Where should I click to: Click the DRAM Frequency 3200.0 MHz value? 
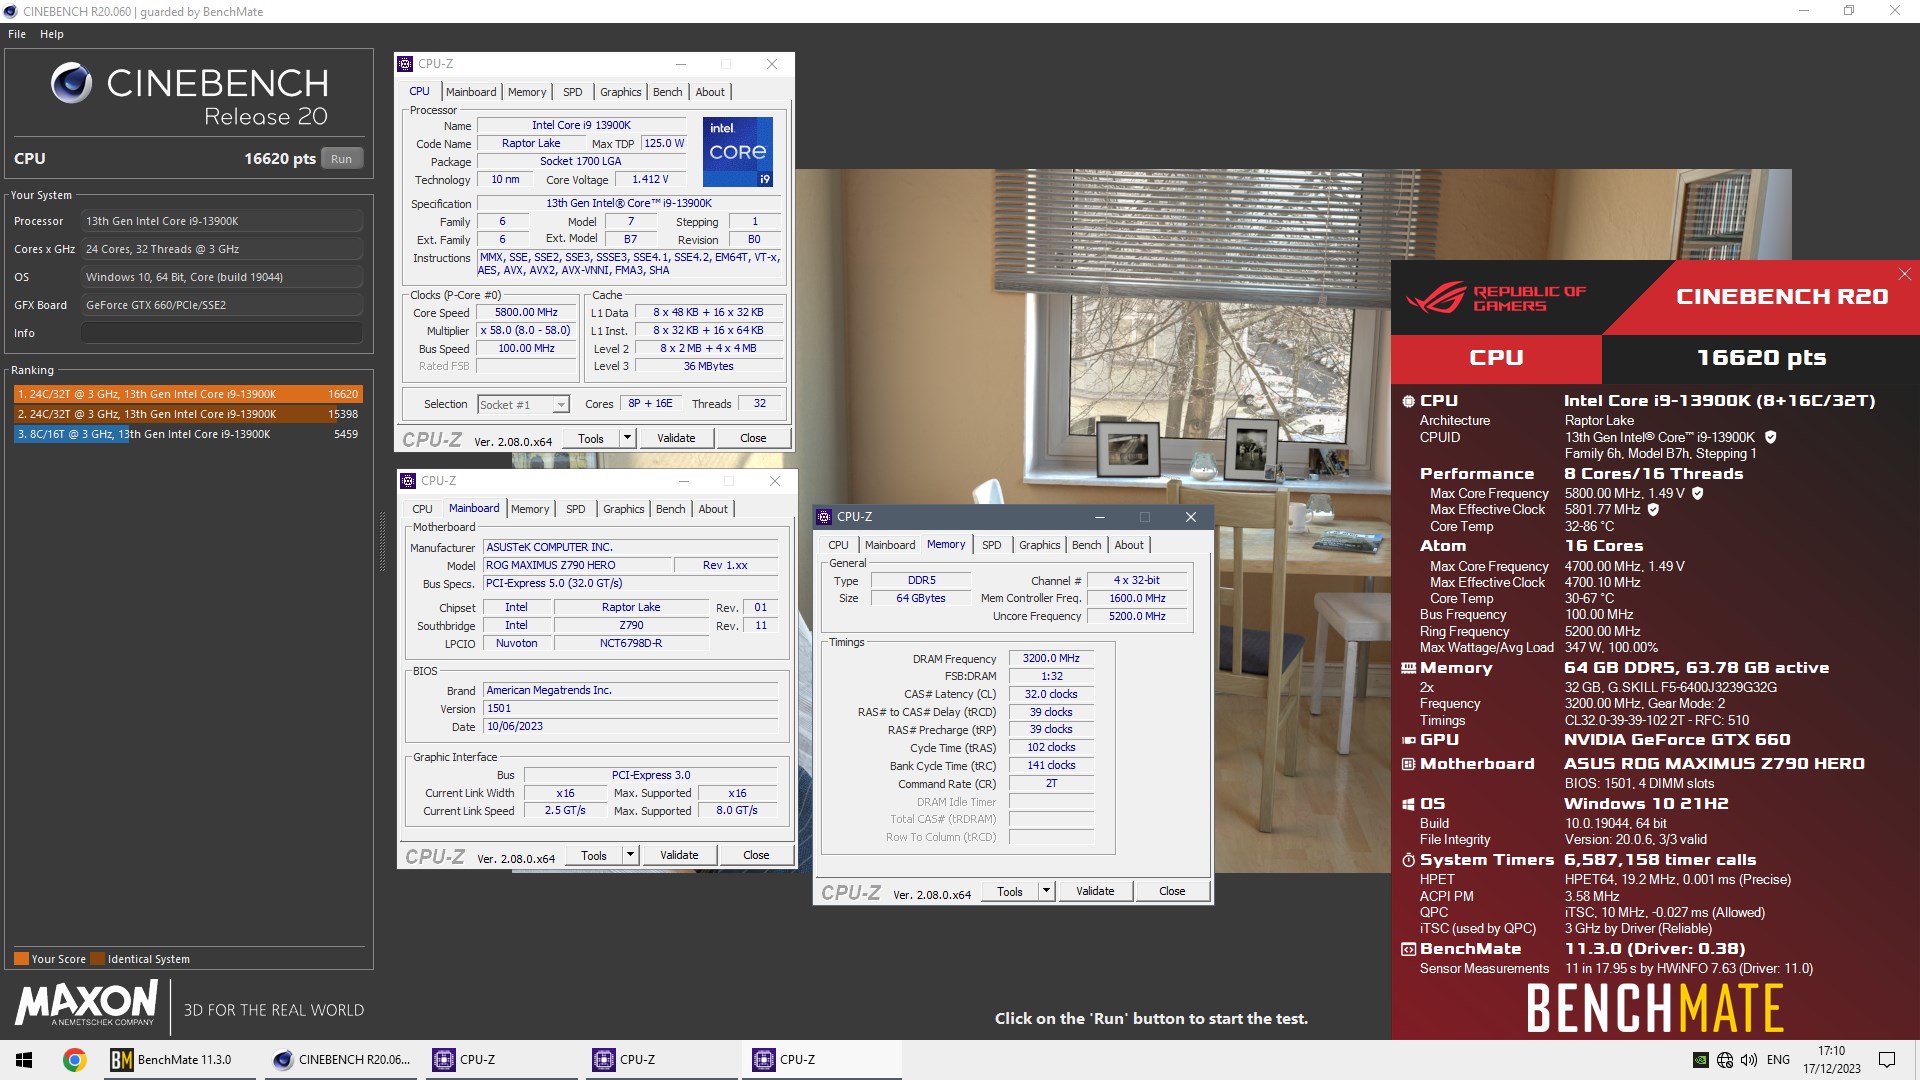(x=1052, y=658)
